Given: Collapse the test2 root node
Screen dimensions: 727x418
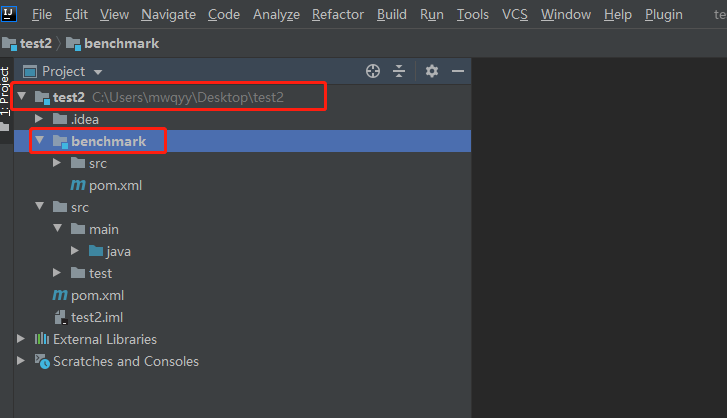Looking at the screenshot, I should click(x=21, y=96).
